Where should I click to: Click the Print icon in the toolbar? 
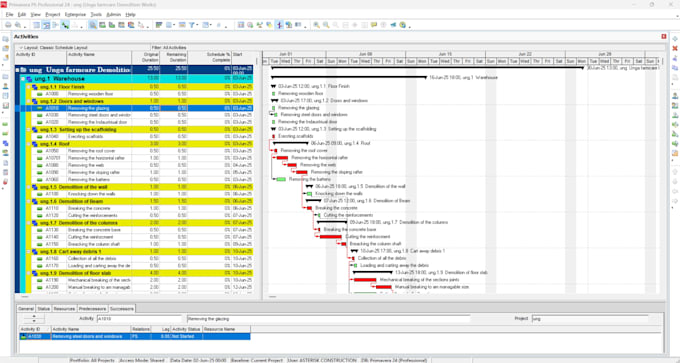click(x=8, y=25)
